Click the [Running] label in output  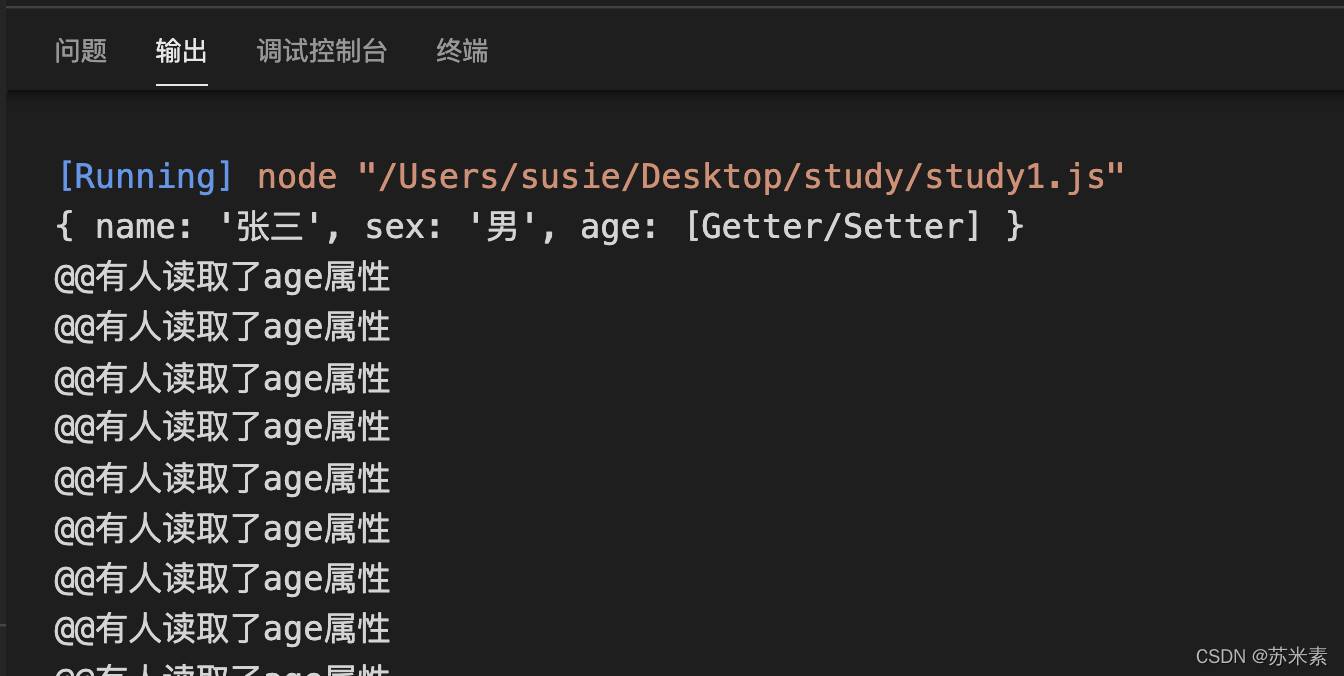[x=146, y=177]
